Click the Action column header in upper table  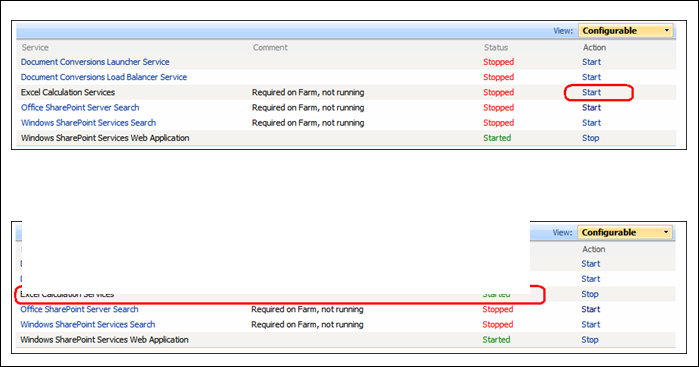(594, 47)
